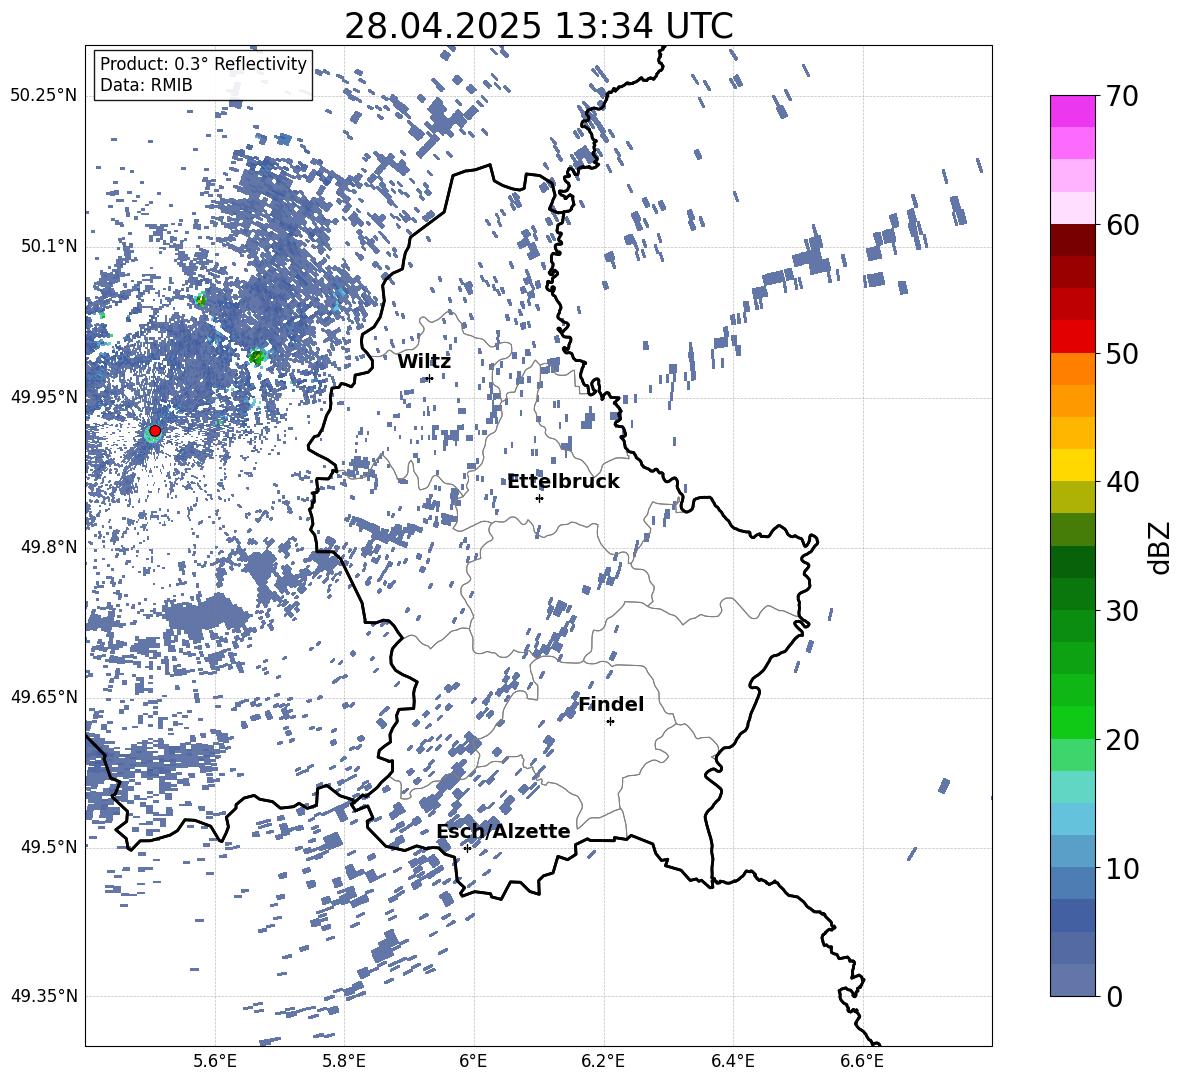Viewport: 1184px width, 1081px height.
Task: Click the 6°E longitude label
Action: click(x=473, y=1061)
